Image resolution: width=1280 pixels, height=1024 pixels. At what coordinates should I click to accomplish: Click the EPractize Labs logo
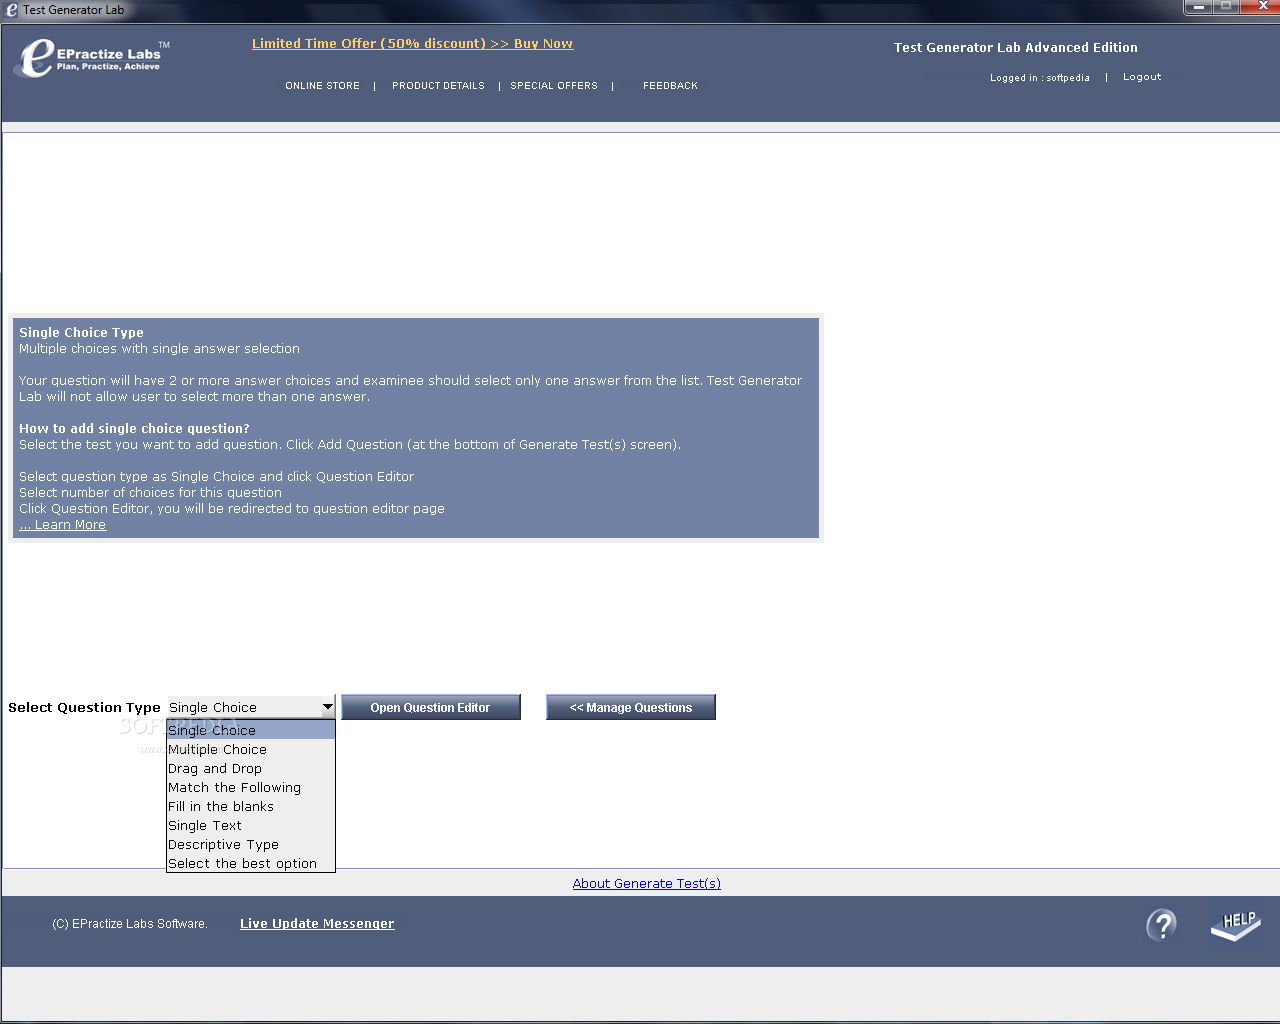tap(91, 58)
